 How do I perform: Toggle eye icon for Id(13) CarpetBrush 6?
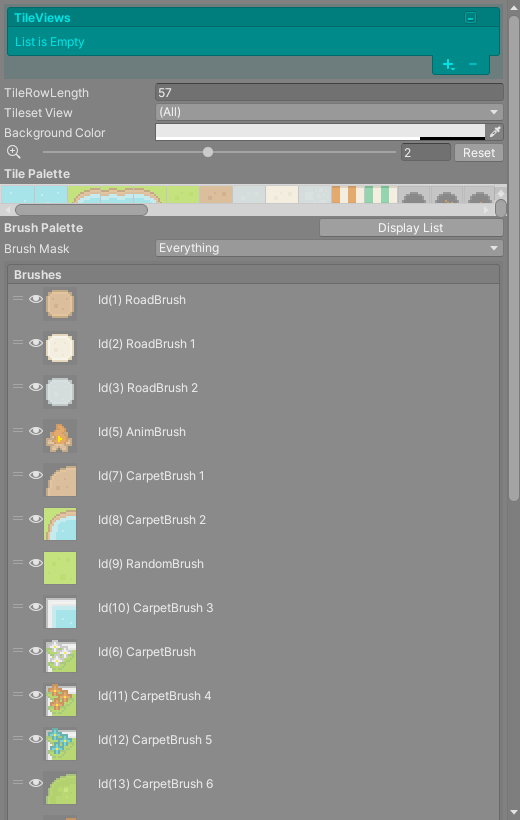tap(36, 782)
